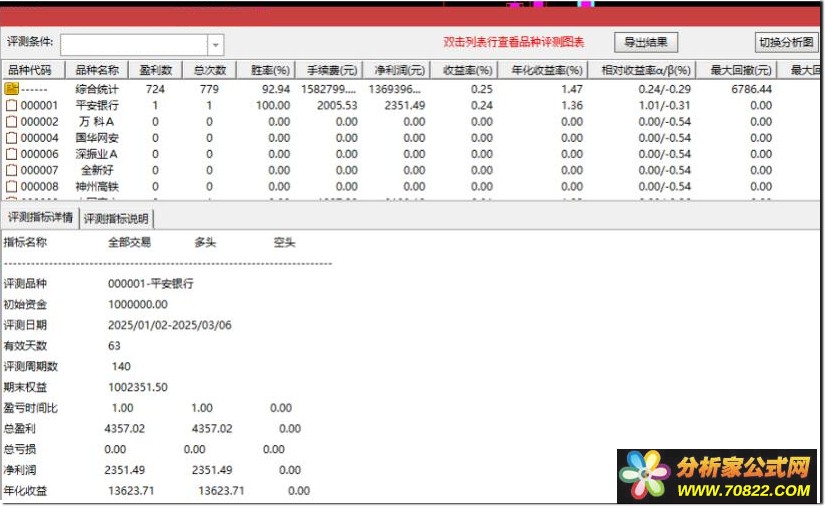Sort by the 盈利数 column header
Screen dimensions: 827x507
(x=156, y=70)
